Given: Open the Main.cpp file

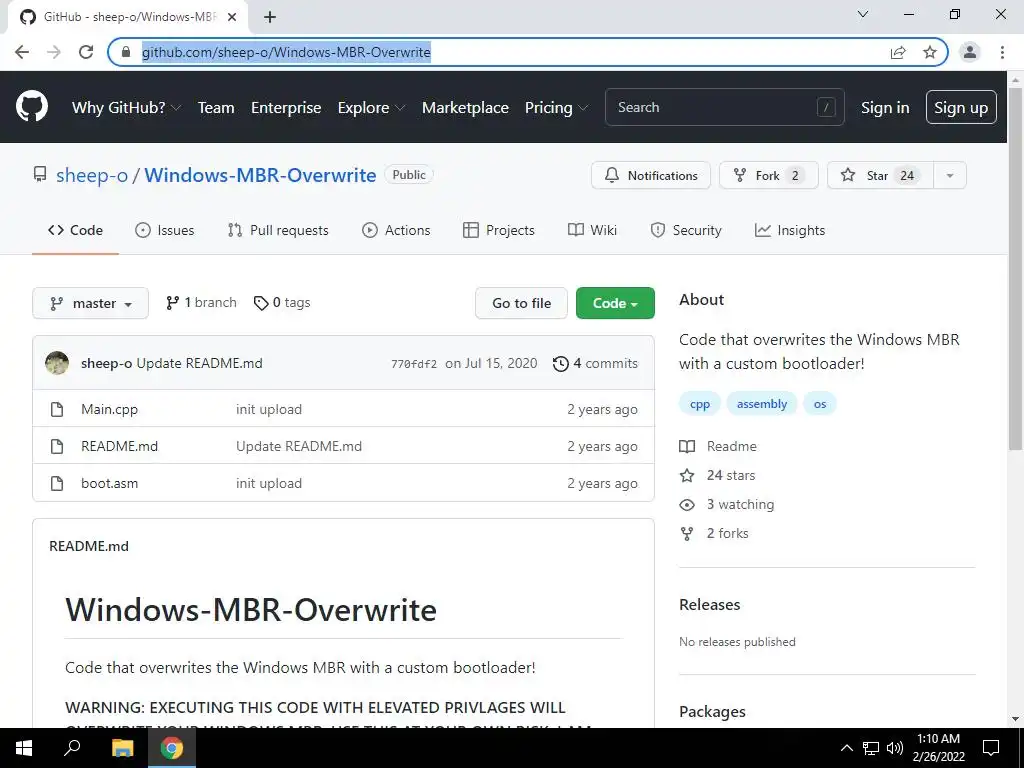Looking at the screenshot, I should click(109, 409).
